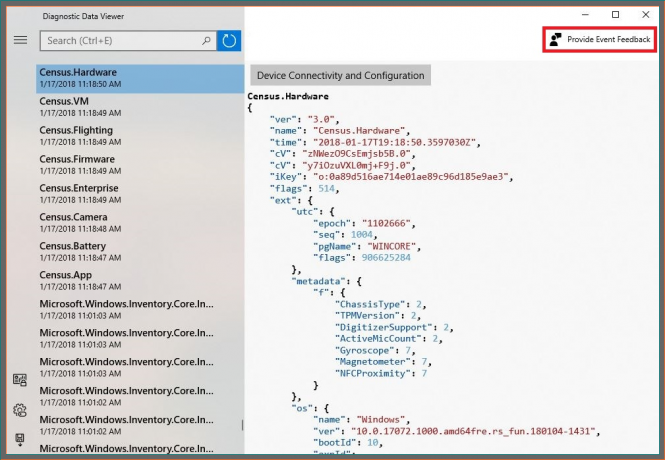Click the Export Data icon in sidebar

(x=20, y=439)
